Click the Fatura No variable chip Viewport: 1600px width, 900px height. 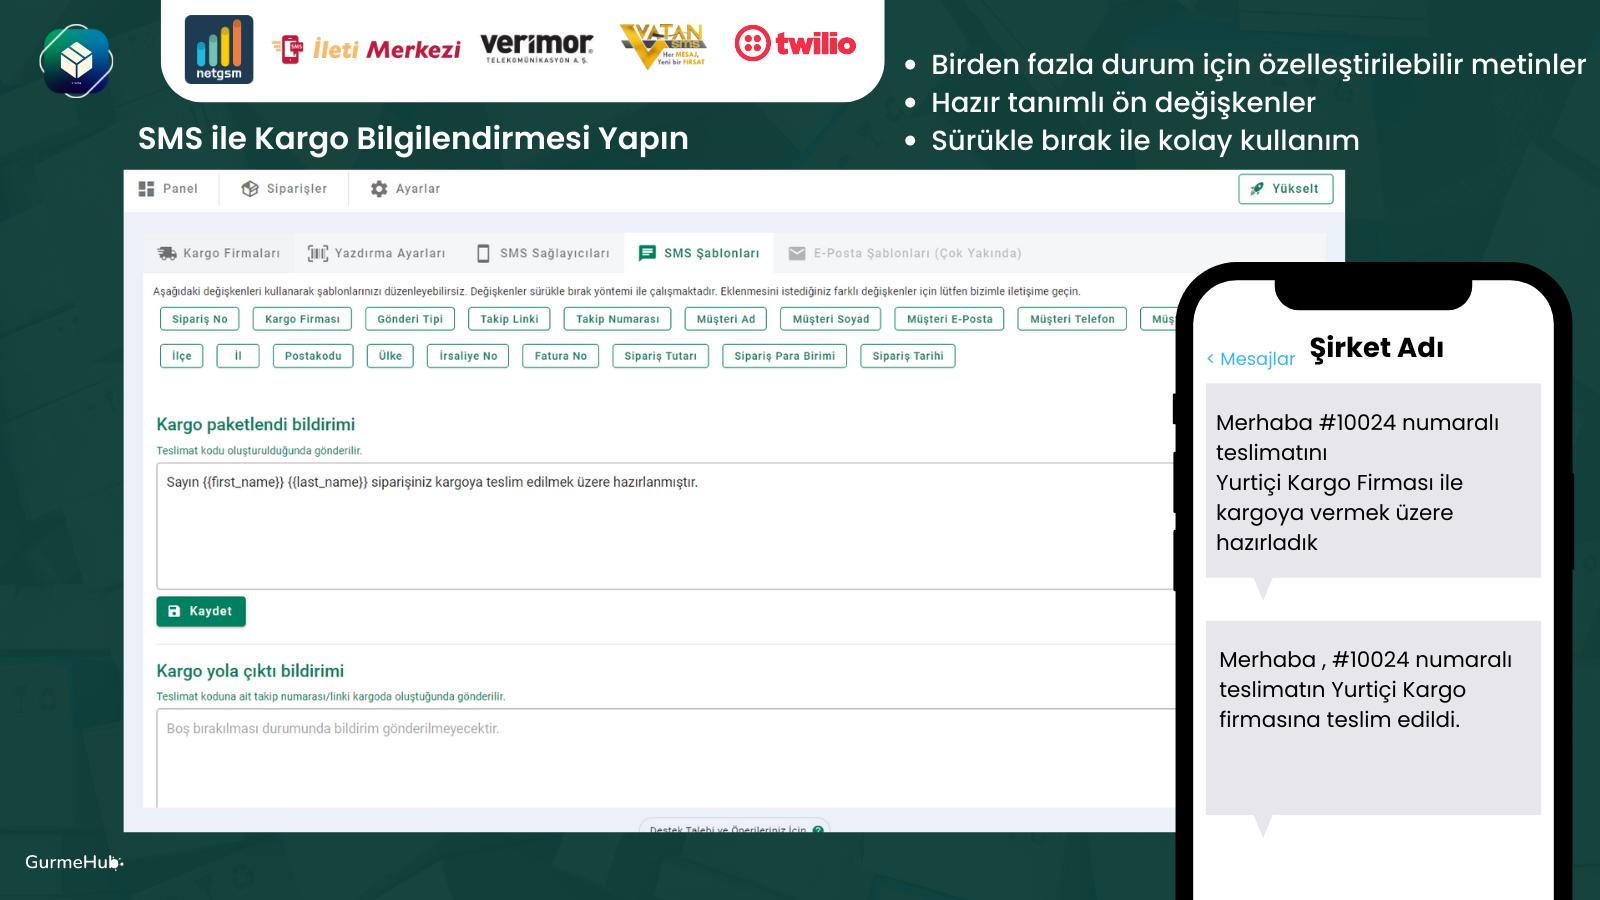[x=561, y=356]
